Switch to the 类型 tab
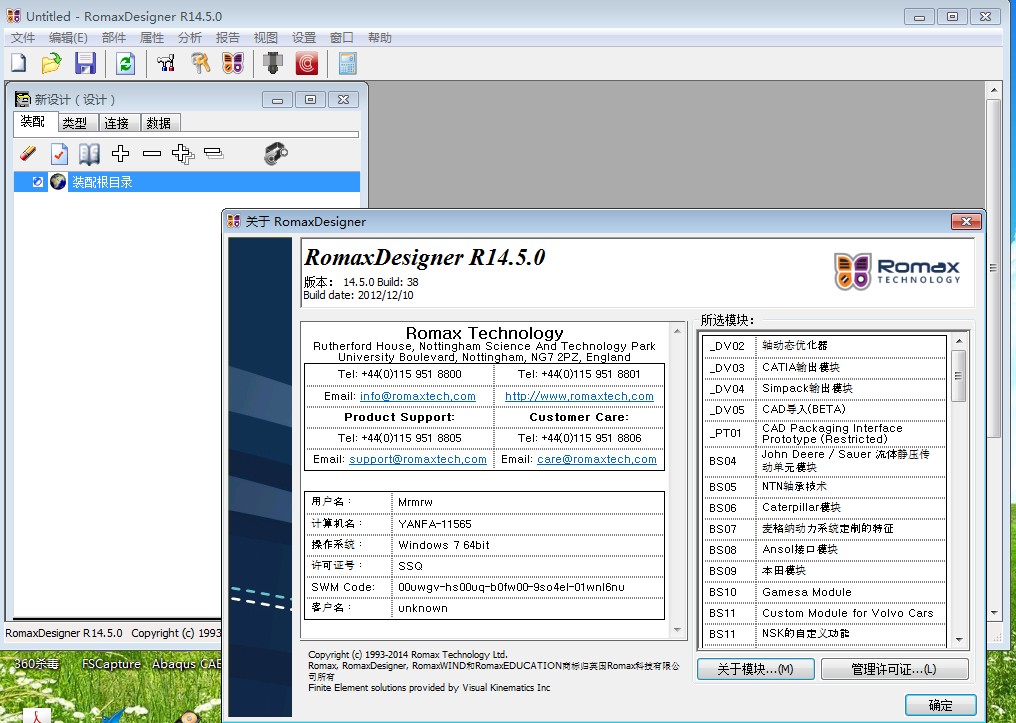 click(x=76, y=123)
